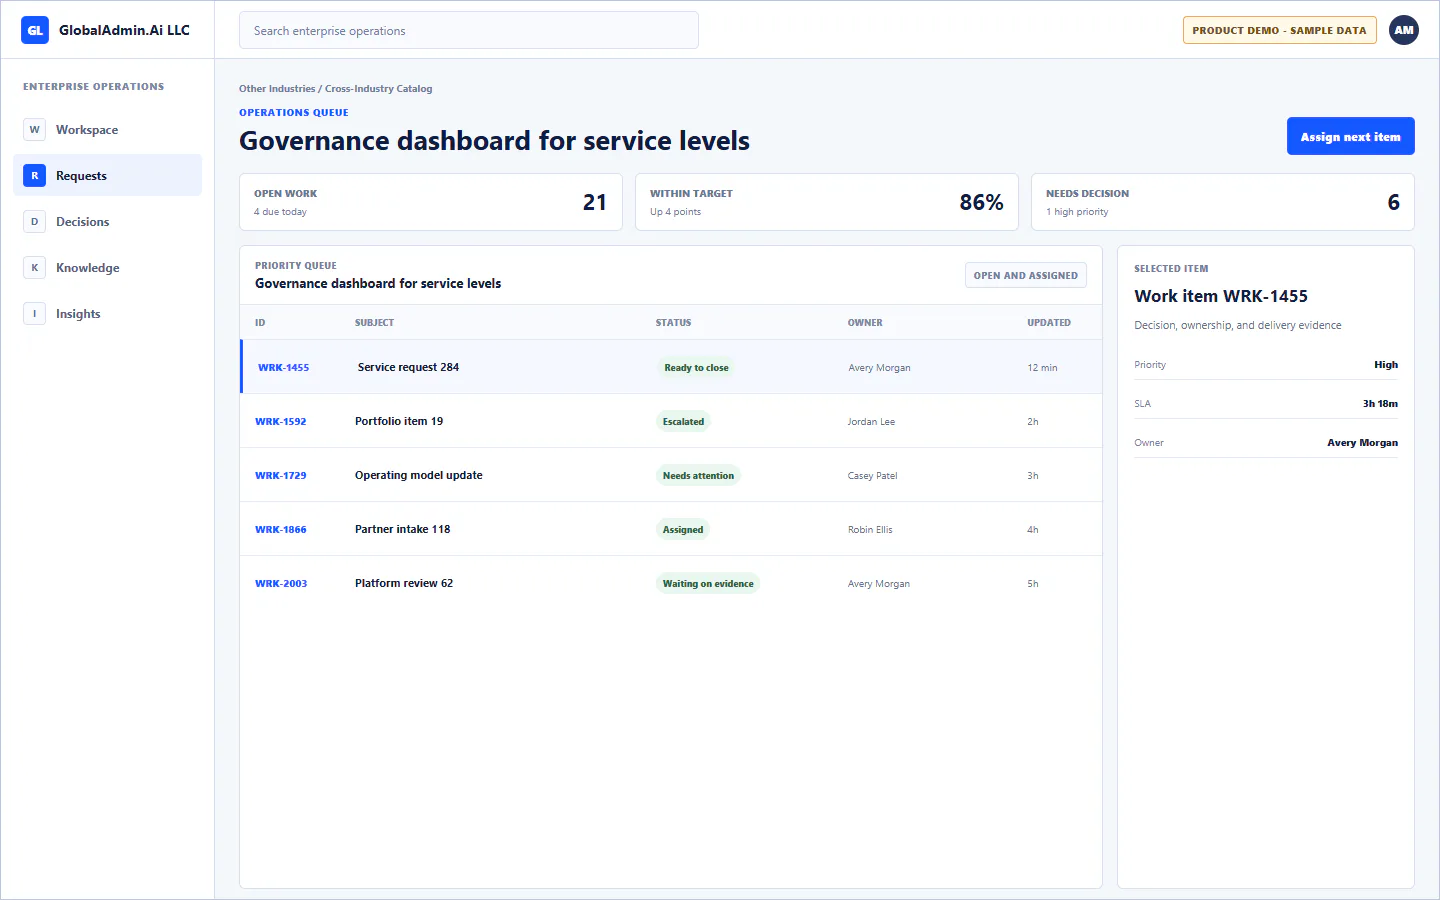Click owner Jordan Lee in the table
Screen dimensions: 1440x900
(871, 422)
